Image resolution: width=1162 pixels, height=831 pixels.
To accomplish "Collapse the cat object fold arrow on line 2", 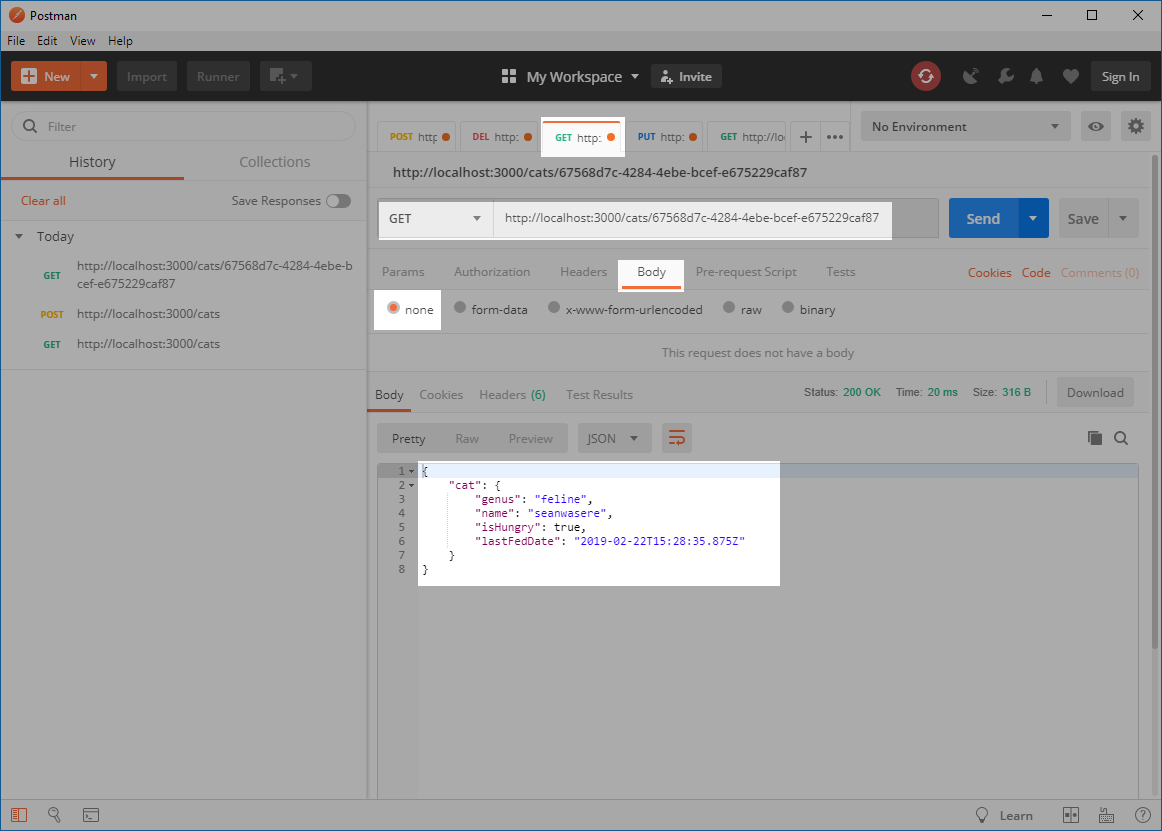I will (x=412, y=486).
